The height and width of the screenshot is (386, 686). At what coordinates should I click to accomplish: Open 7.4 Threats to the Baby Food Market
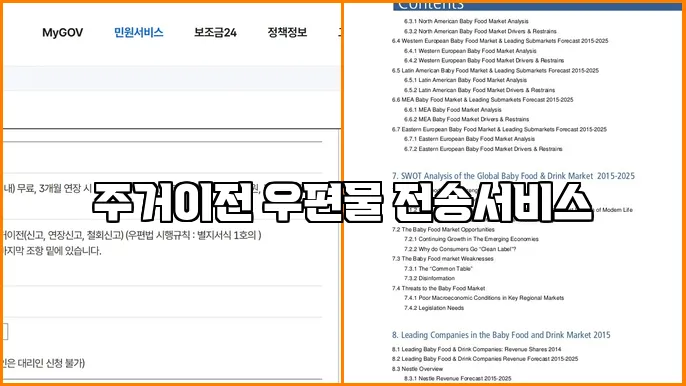point(438,288)
